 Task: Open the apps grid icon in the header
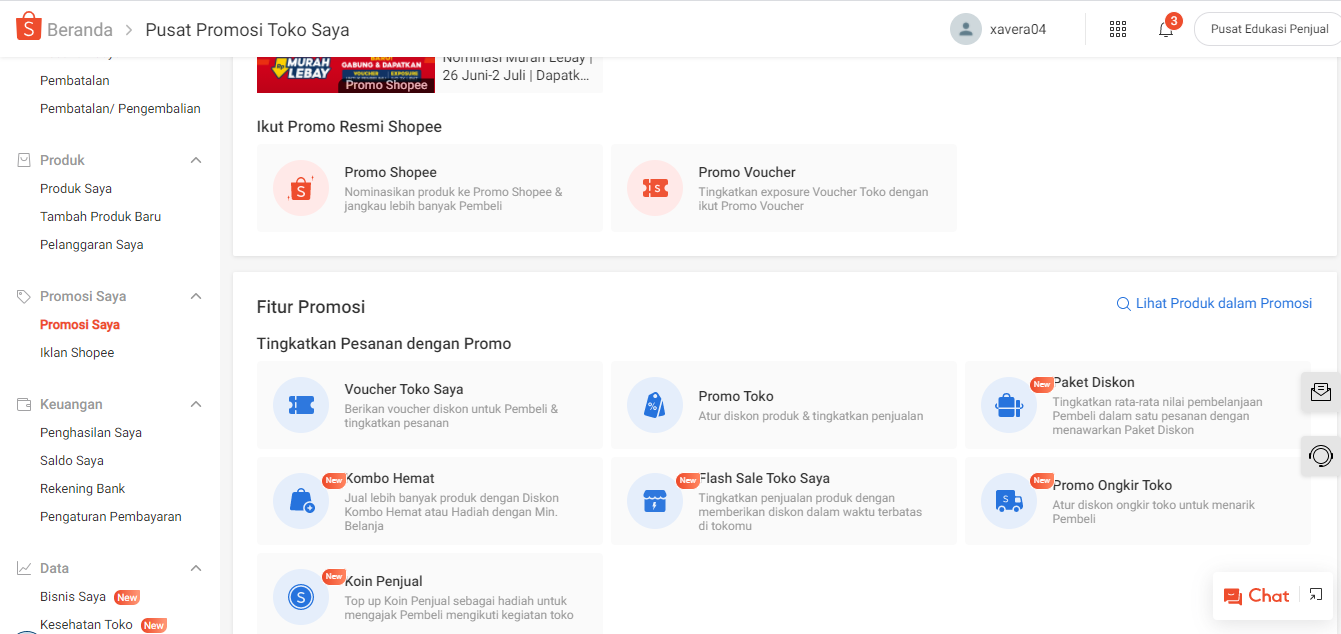click(x=1118, y=29)
